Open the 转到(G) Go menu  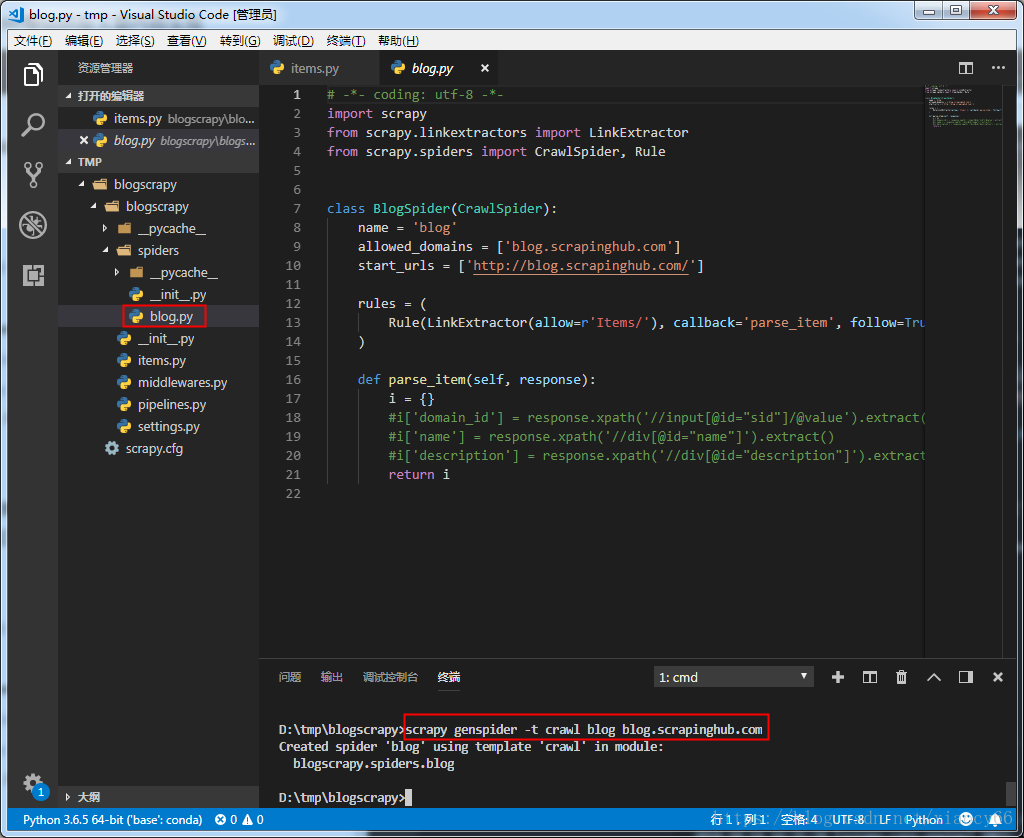[x=240, y=40]
